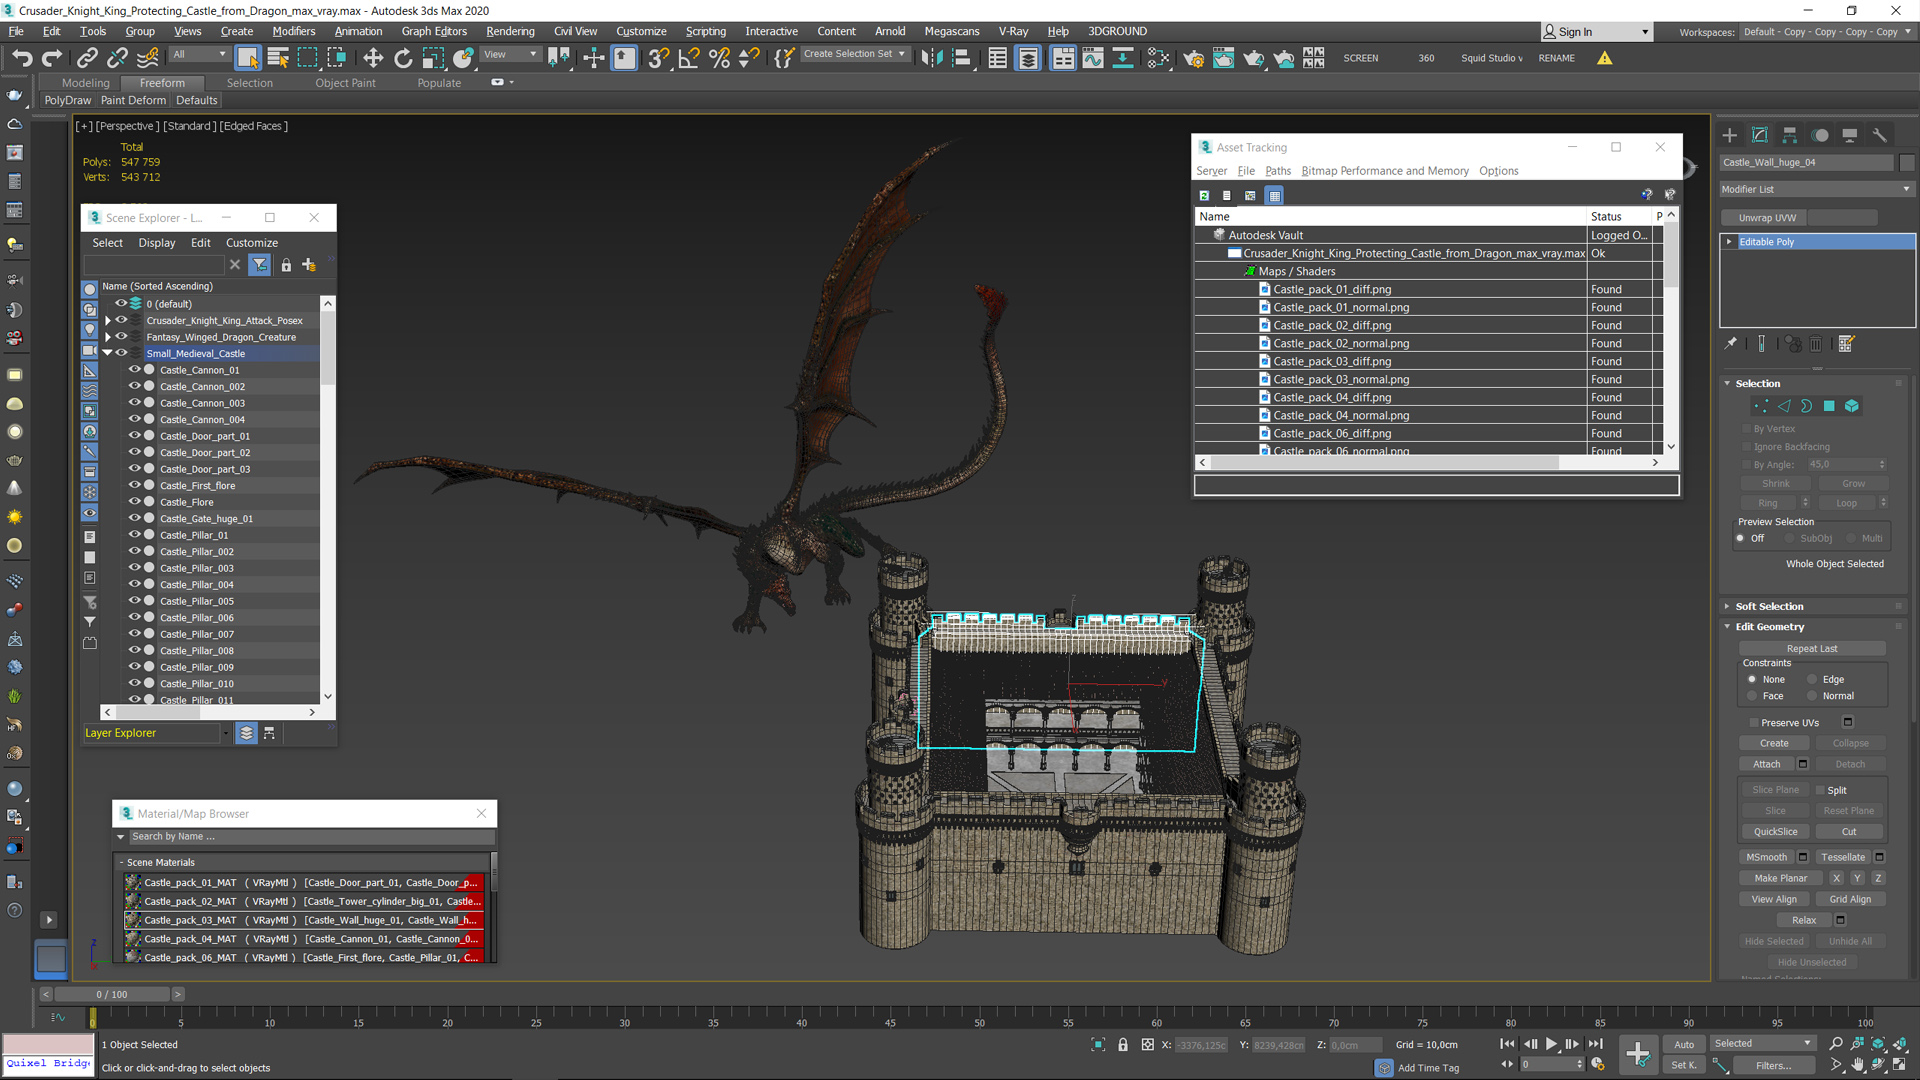This screenshot has height=1080, width=1920.
Task: Open Display menu in Scene Explorer
Action: click(x=156, y=243)
